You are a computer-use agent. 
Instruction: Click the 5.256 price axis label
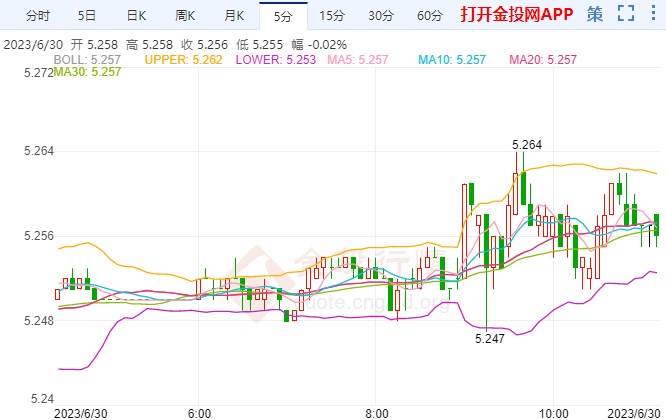[39, 236]
